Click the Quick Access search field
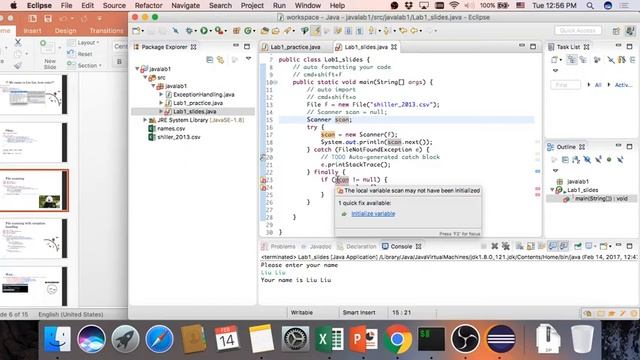The width and height of the screenshot is (640, 360). click(578, 31)
